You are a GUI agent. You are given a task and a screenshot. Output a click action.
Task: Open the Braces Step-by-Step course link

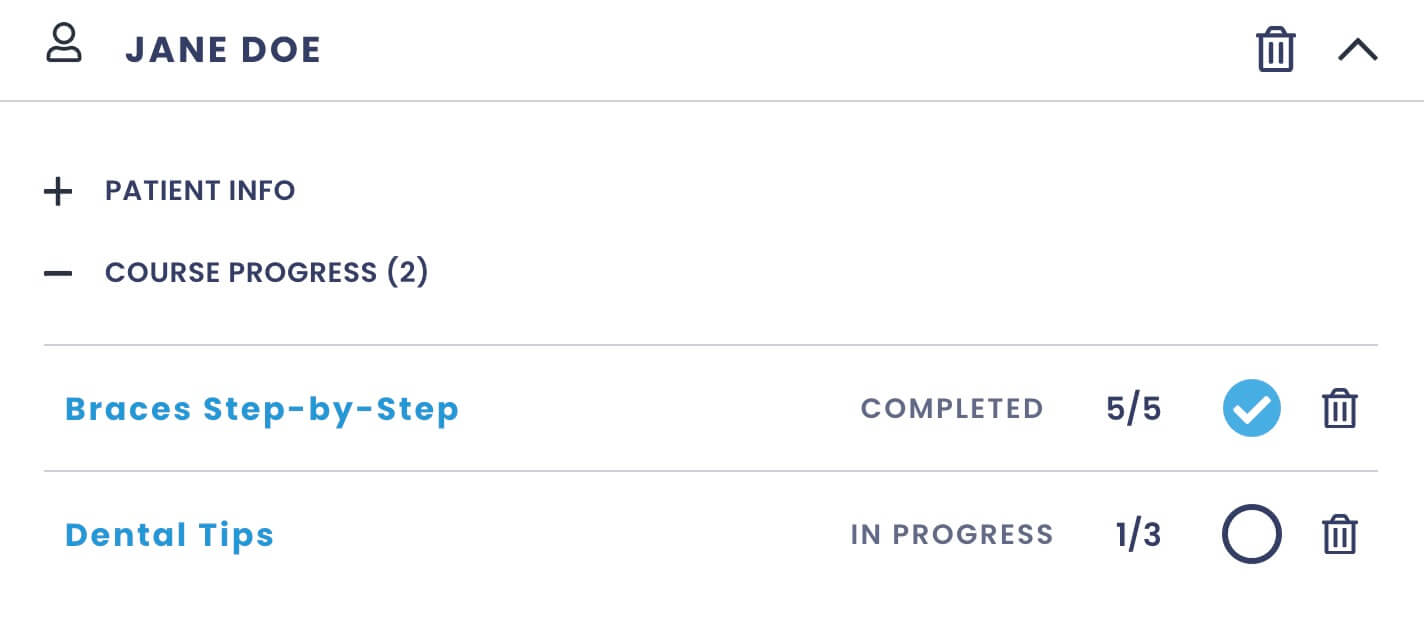coord(262,409)
